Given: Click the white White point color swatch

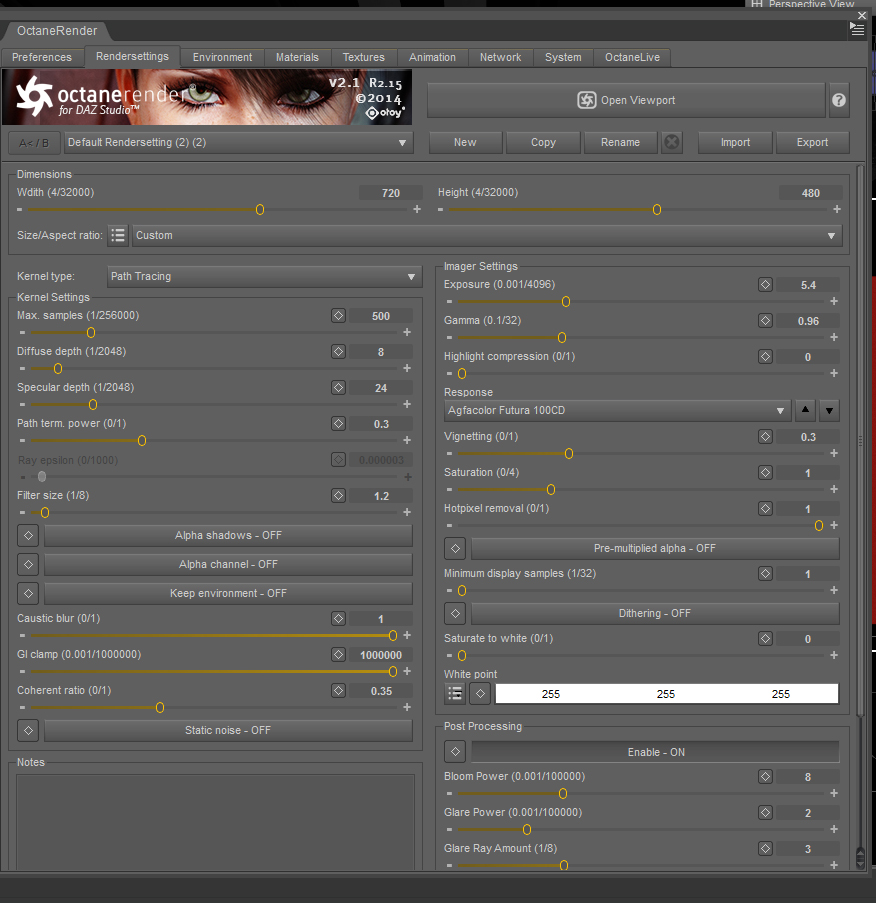Looking at the screenshot, I should [666, 694].
